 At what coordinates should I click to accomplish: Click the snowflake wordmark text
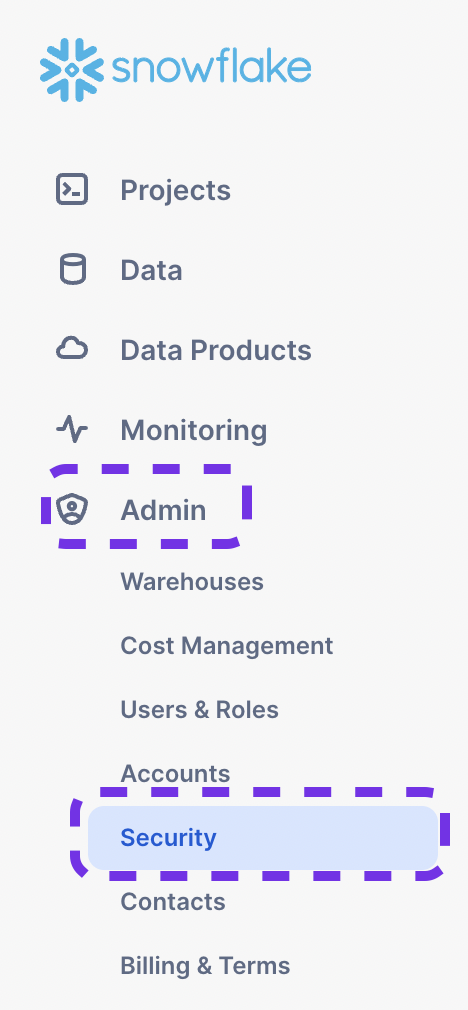coord(212,69)
